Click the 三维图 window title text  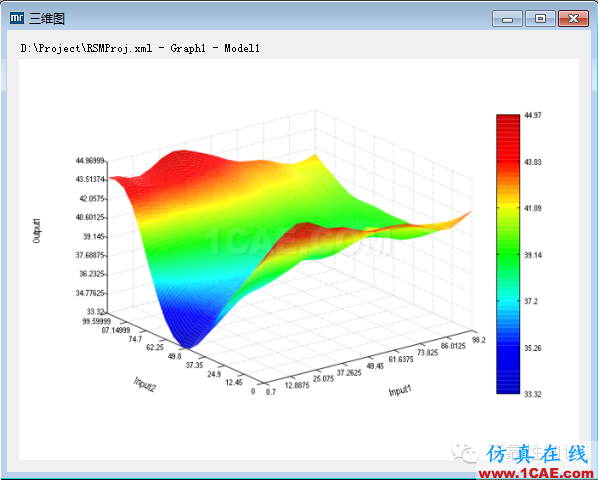47,18
